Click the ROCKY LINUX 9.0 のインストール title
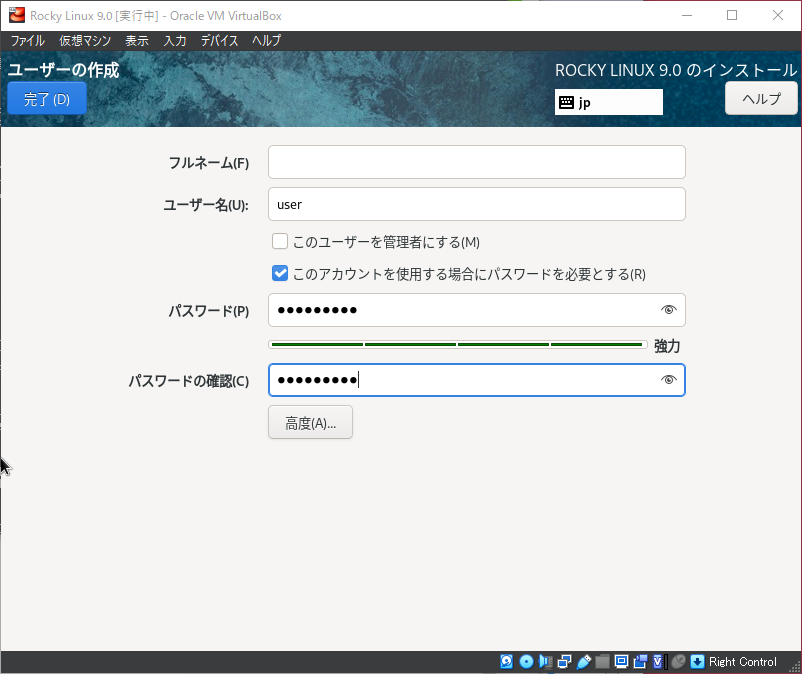 [676, 70]
